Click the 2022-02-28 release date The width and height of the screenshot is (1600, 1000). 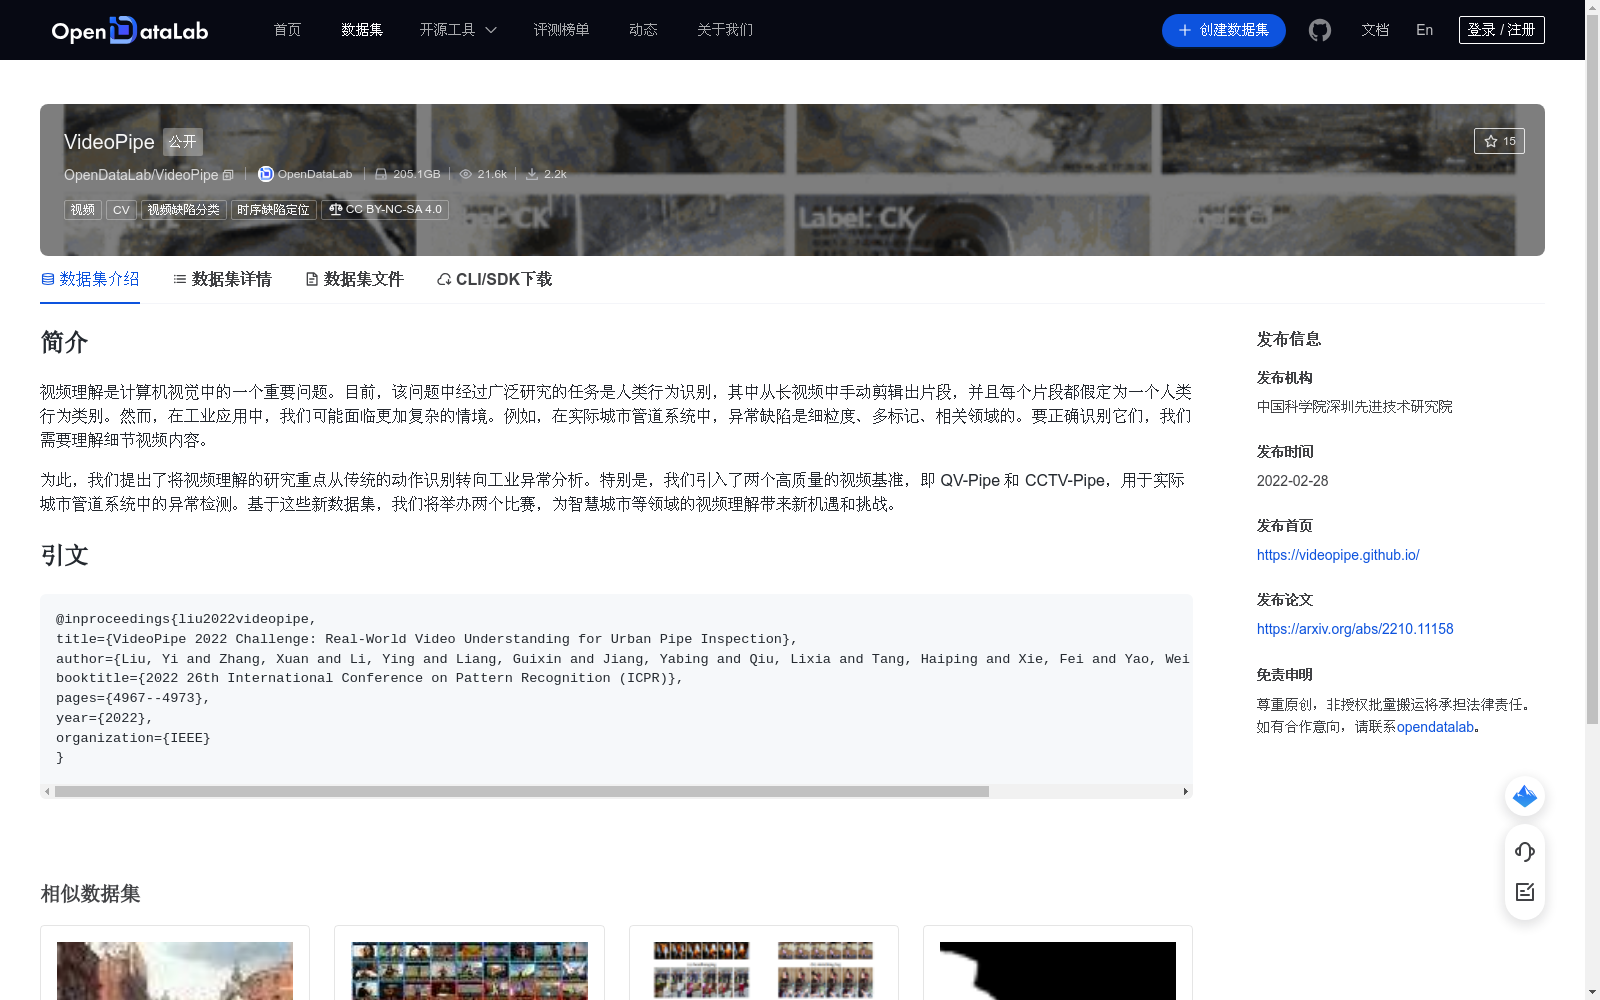[x=1292, y=481]
